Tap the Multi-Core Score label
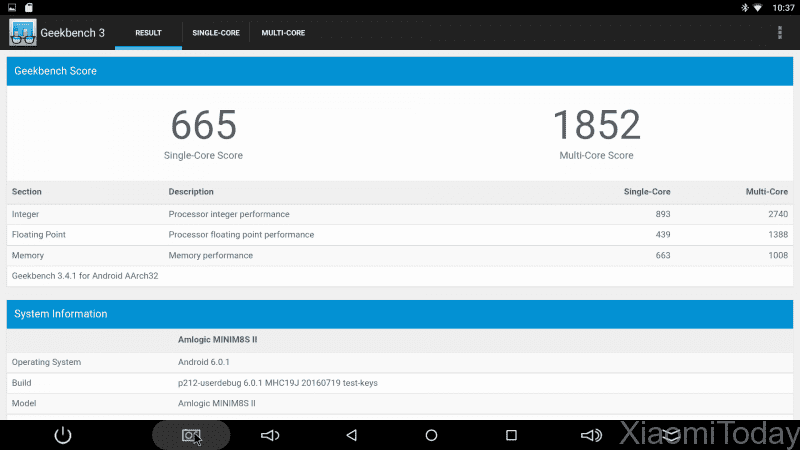 pyautogui.click(x=596, y=156)
